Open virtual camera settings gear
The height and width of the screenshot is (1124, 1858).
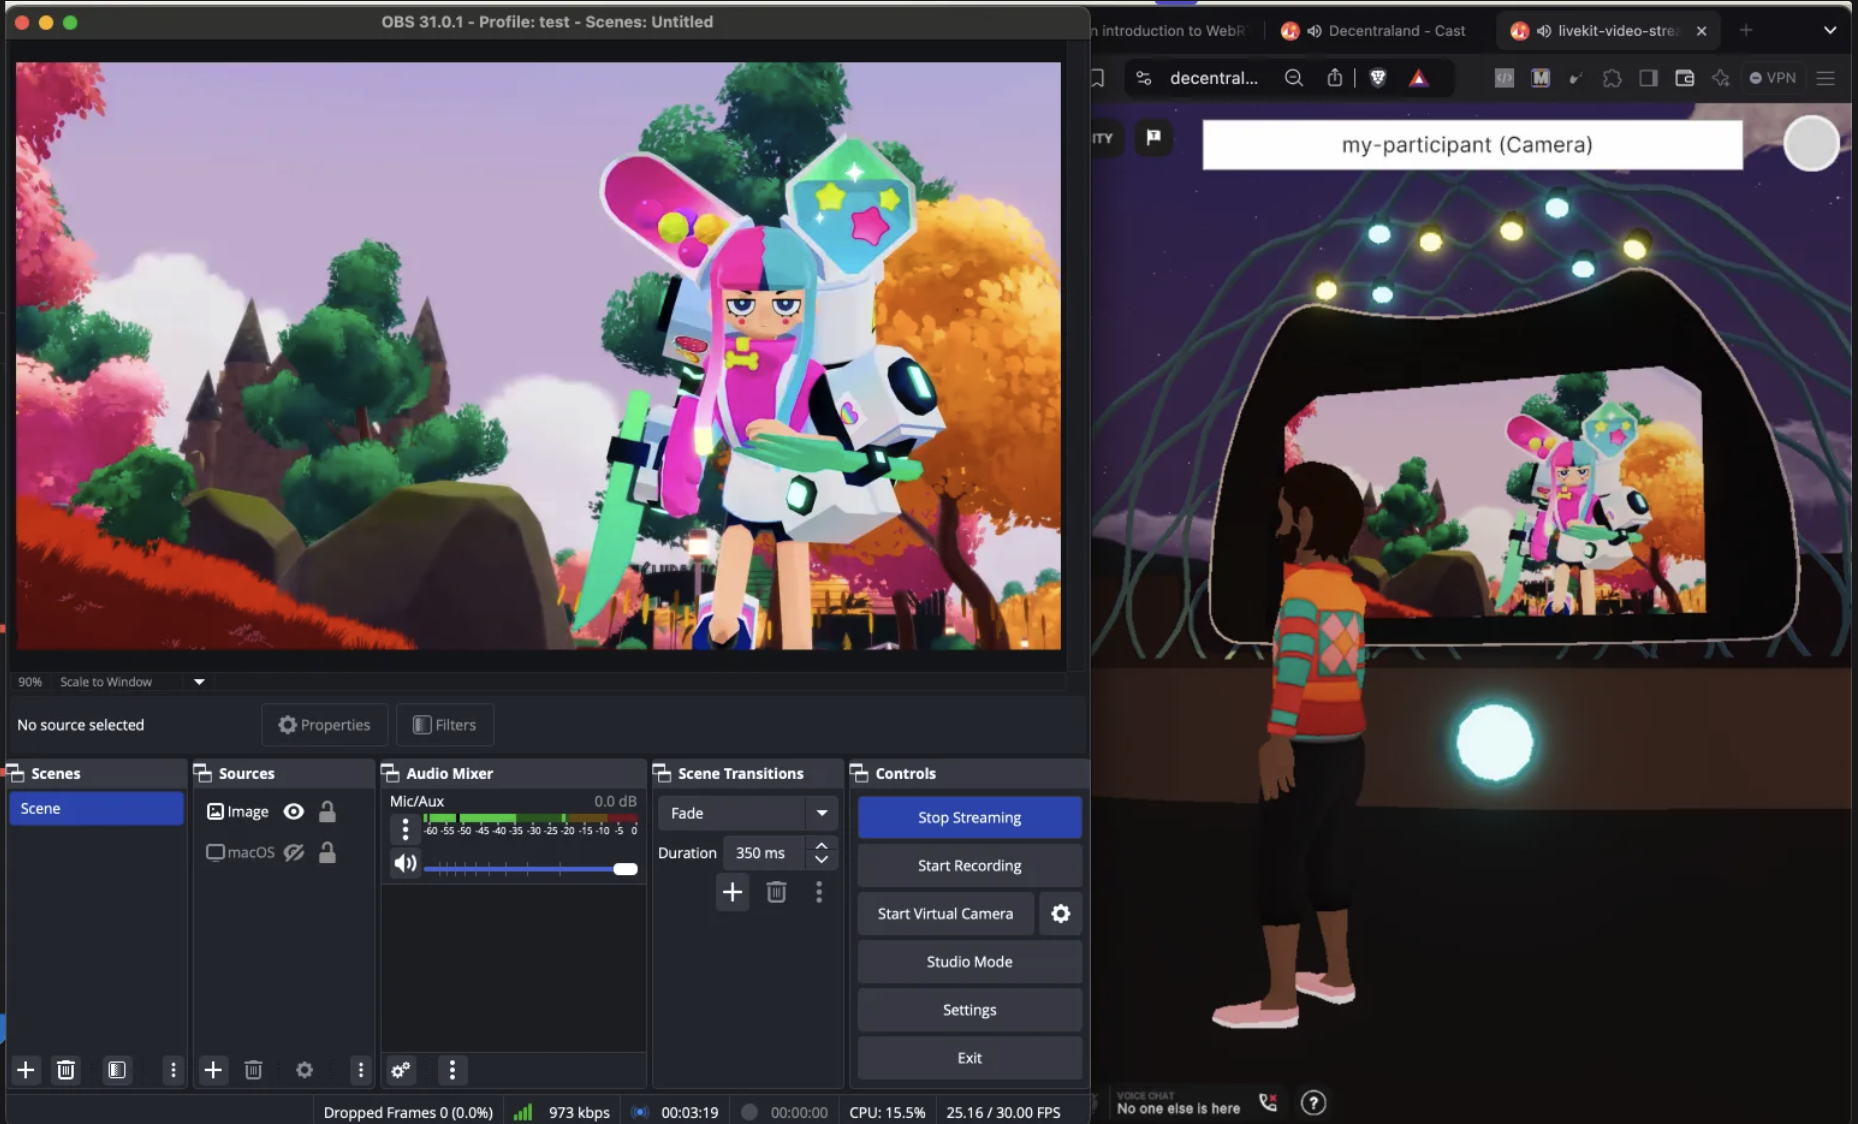click(x=1060, y=914)
